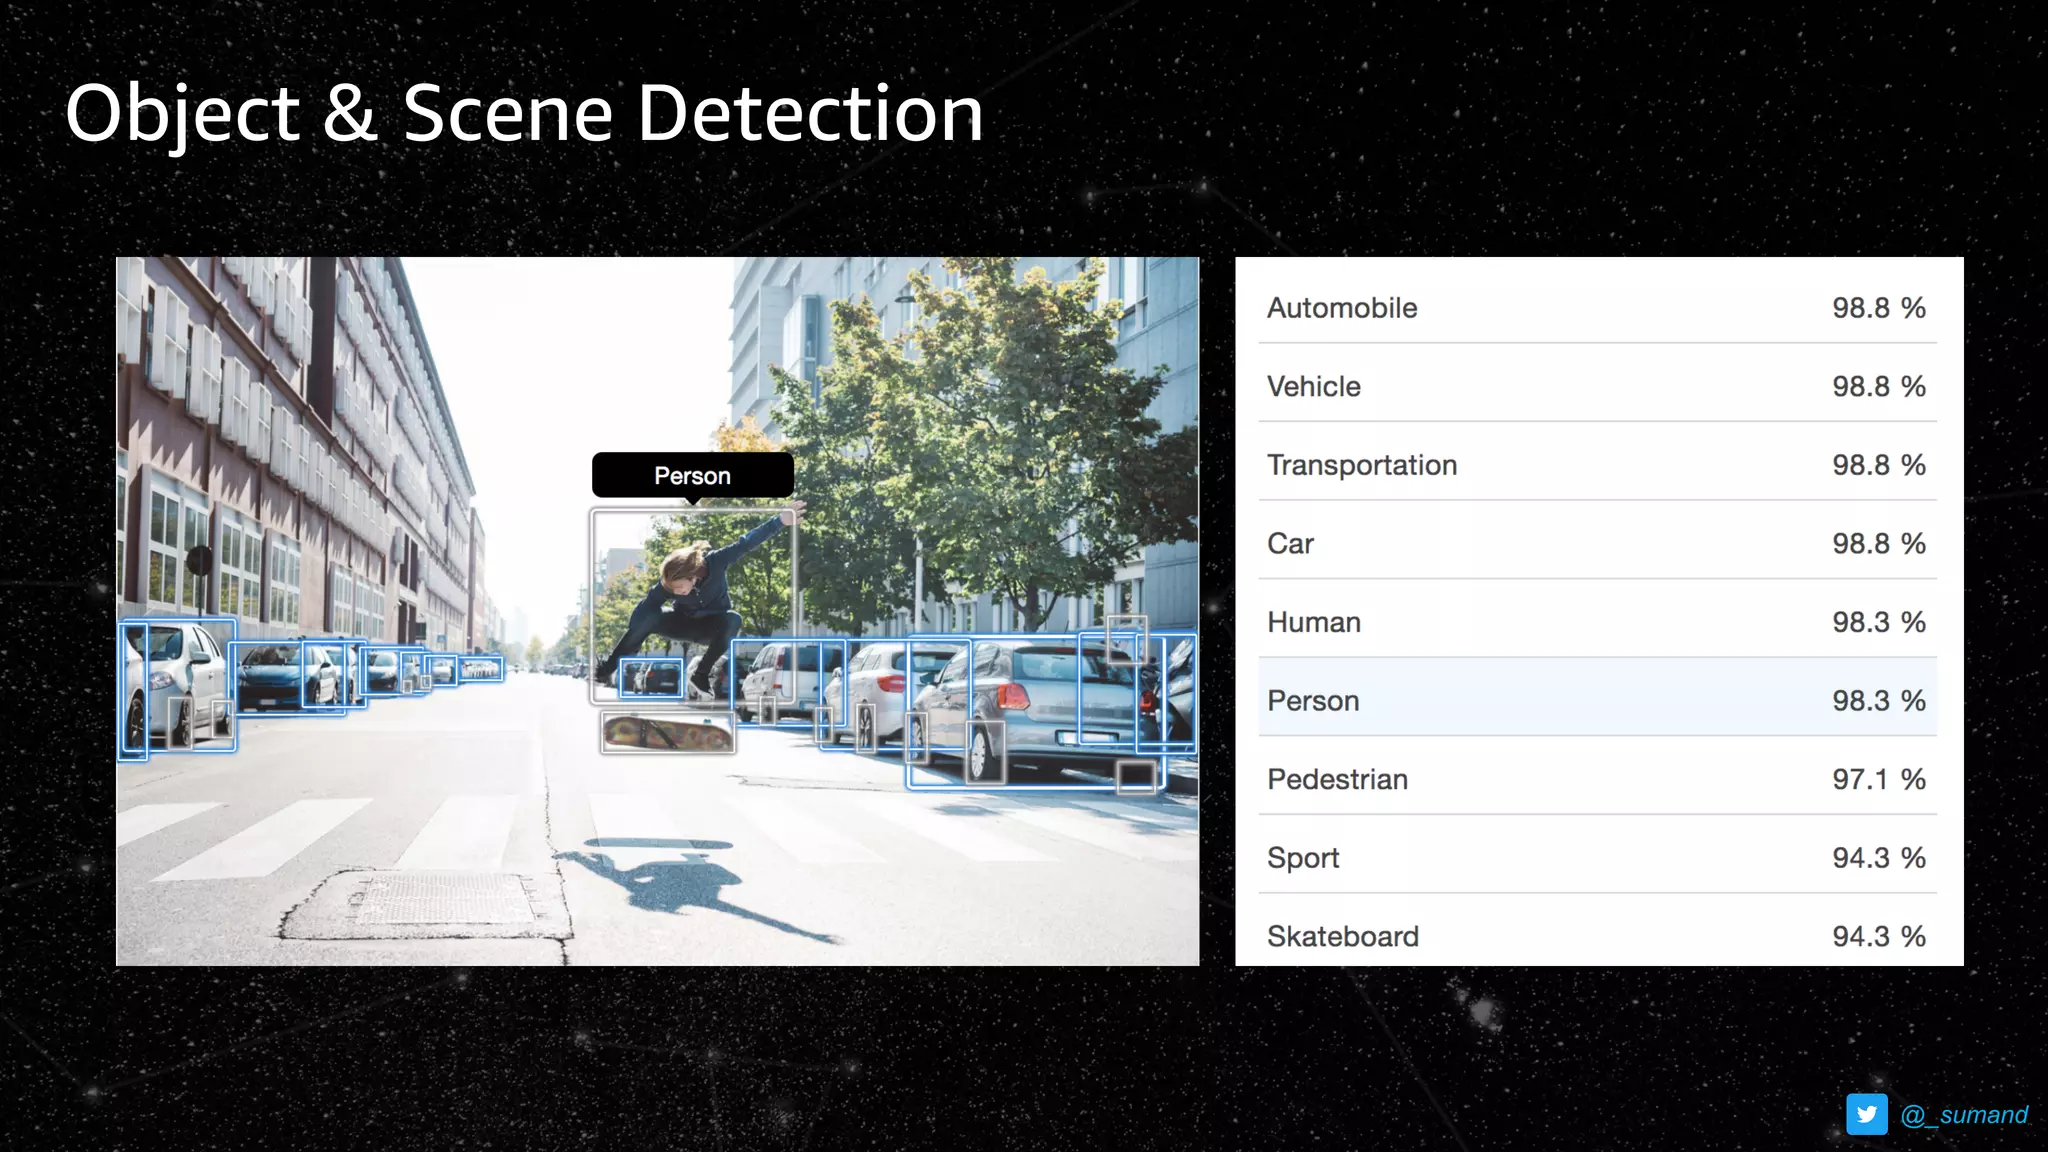Click the black Person tooltip label
The width and height of the screenshot is (2048, 1152).
[x=692, y=476]
